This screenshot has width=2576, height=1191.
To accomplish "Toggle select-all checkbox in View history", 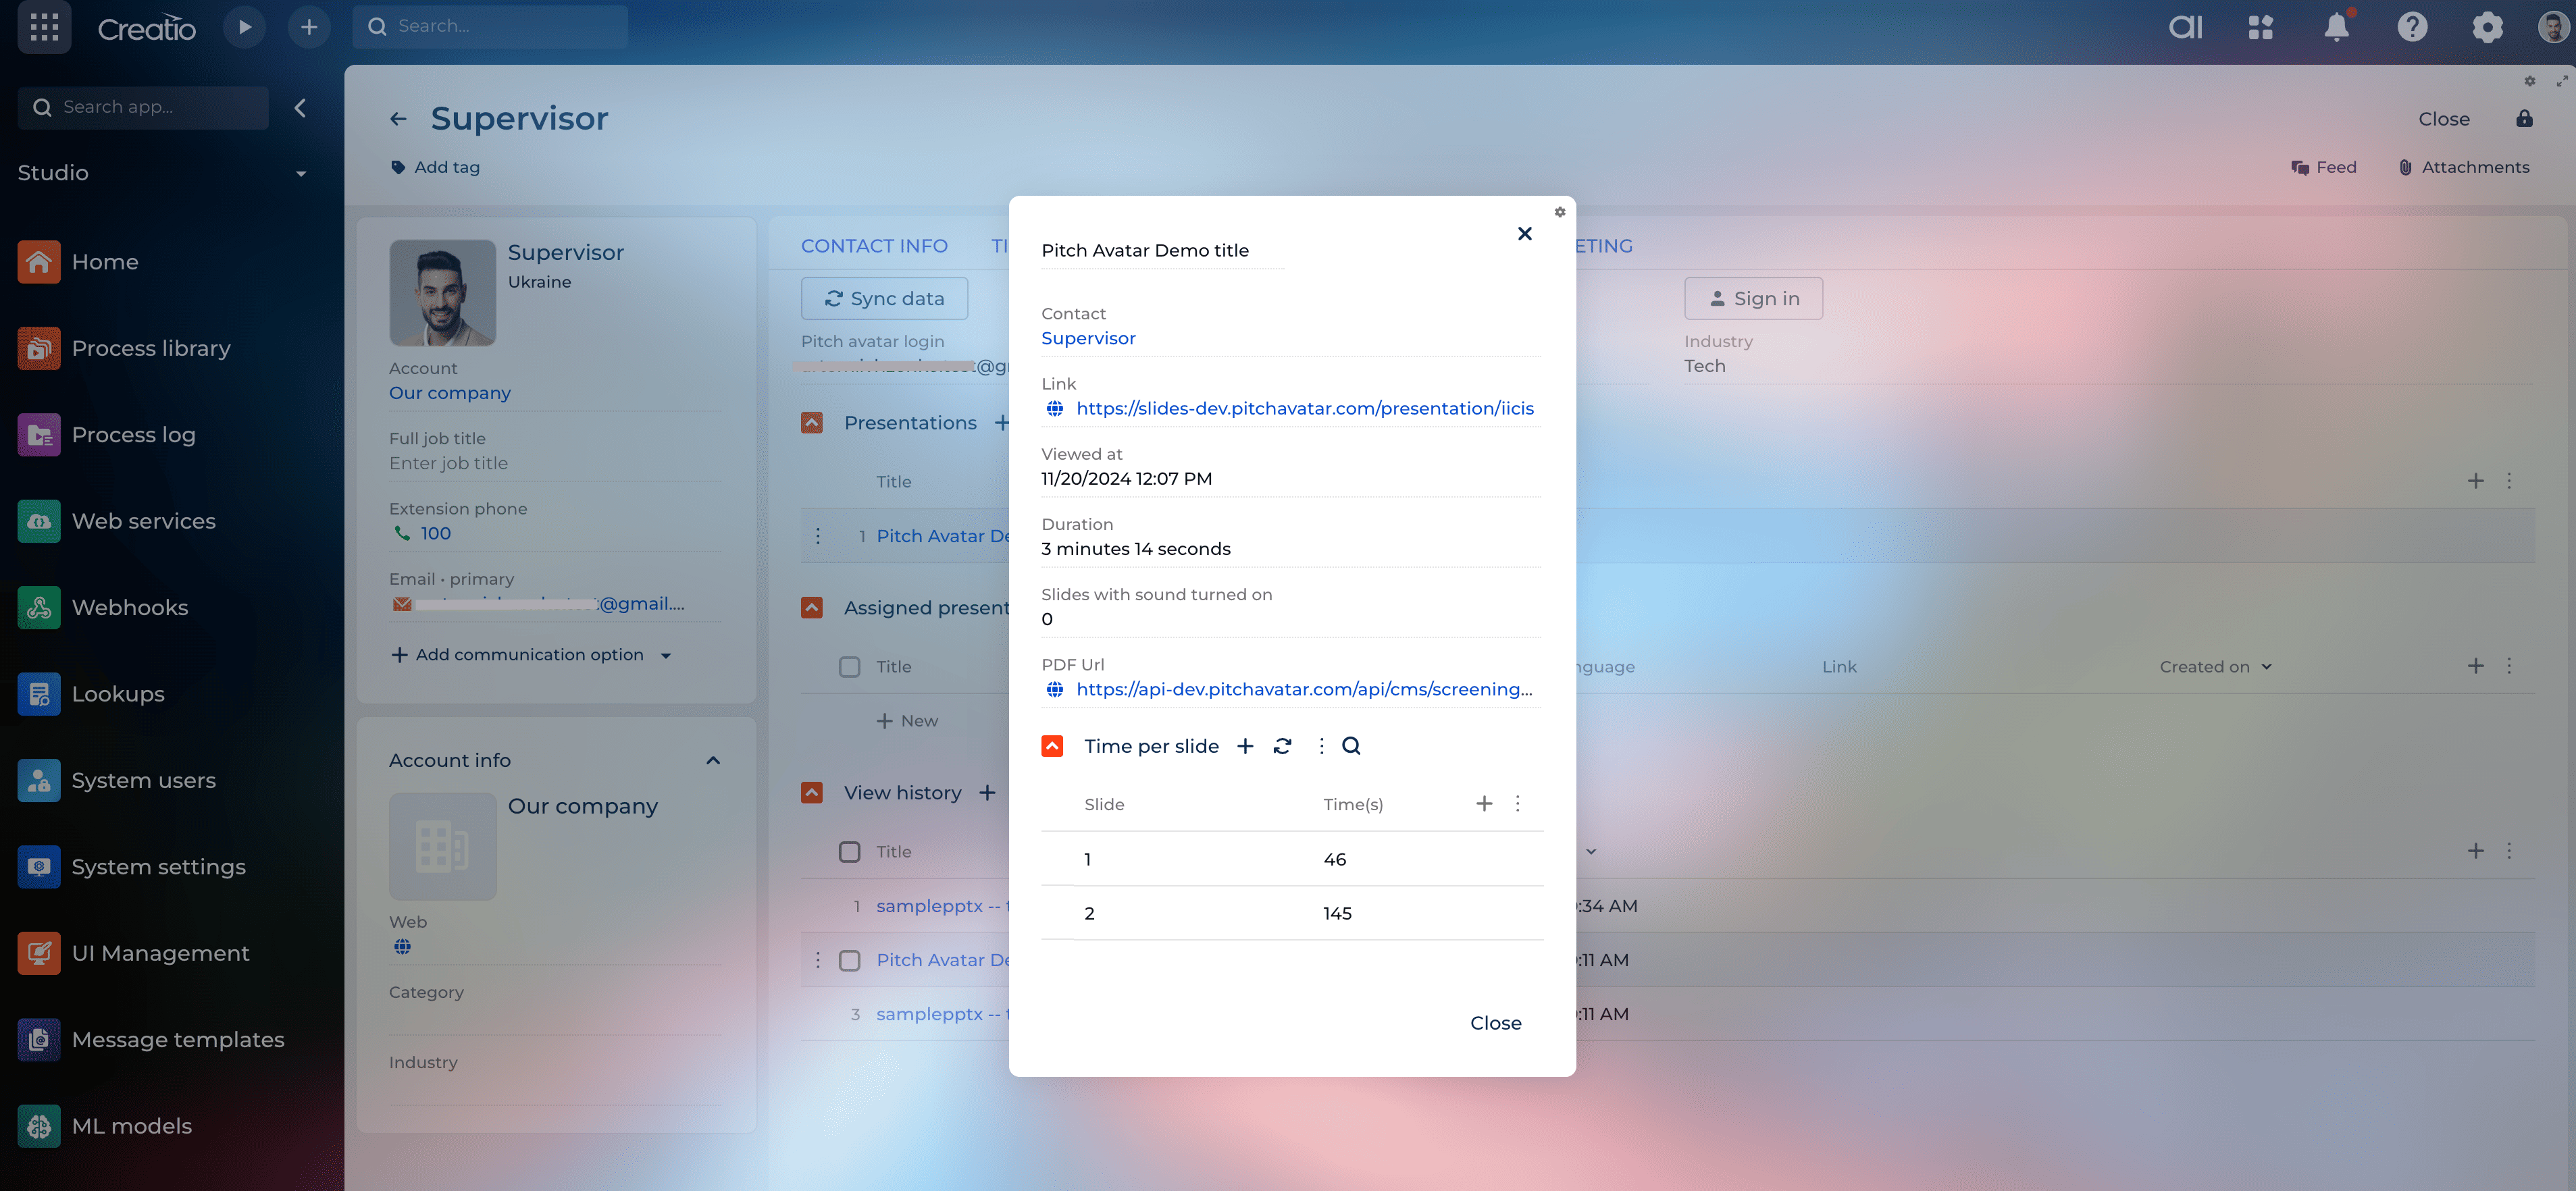I will click(849, 852).
